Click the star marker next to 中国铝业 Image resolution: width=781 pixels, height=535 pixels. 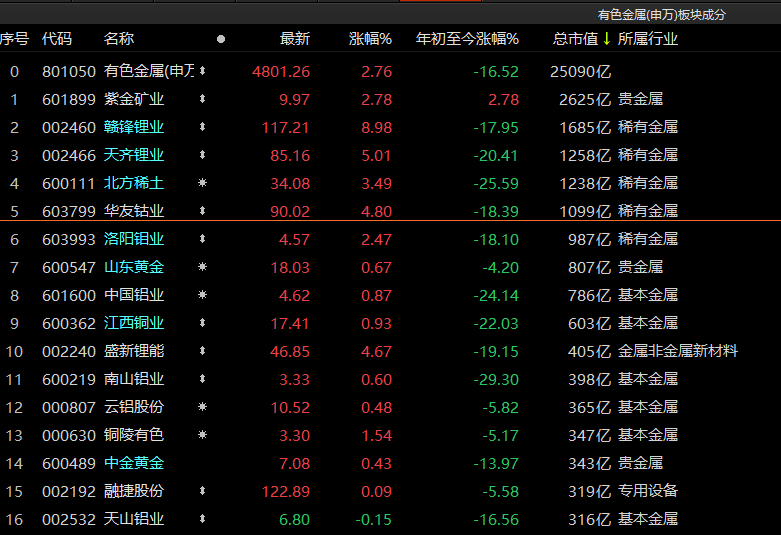pyautogui.click(x=202, y=295)
